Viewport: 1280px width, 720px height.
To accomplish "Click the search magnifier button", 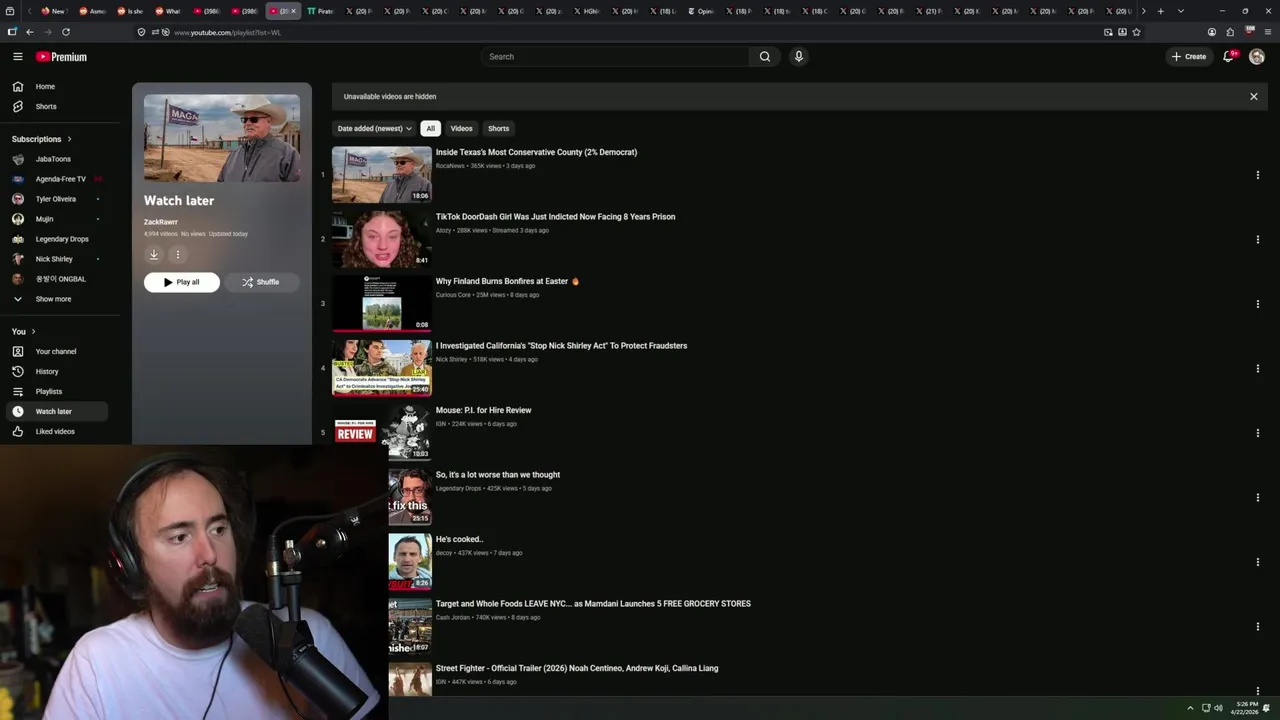I will point(765,57).
